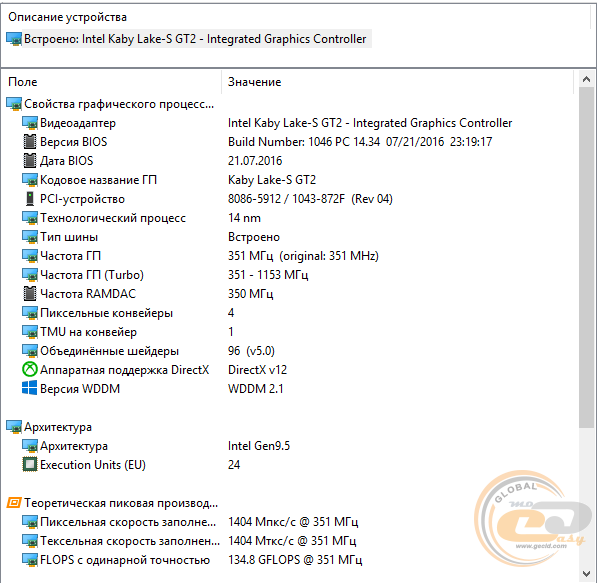597x583 pixels.
Task: Click the 1404 Мткс/с @ 351 МГц value
Action: click(292, 541)
